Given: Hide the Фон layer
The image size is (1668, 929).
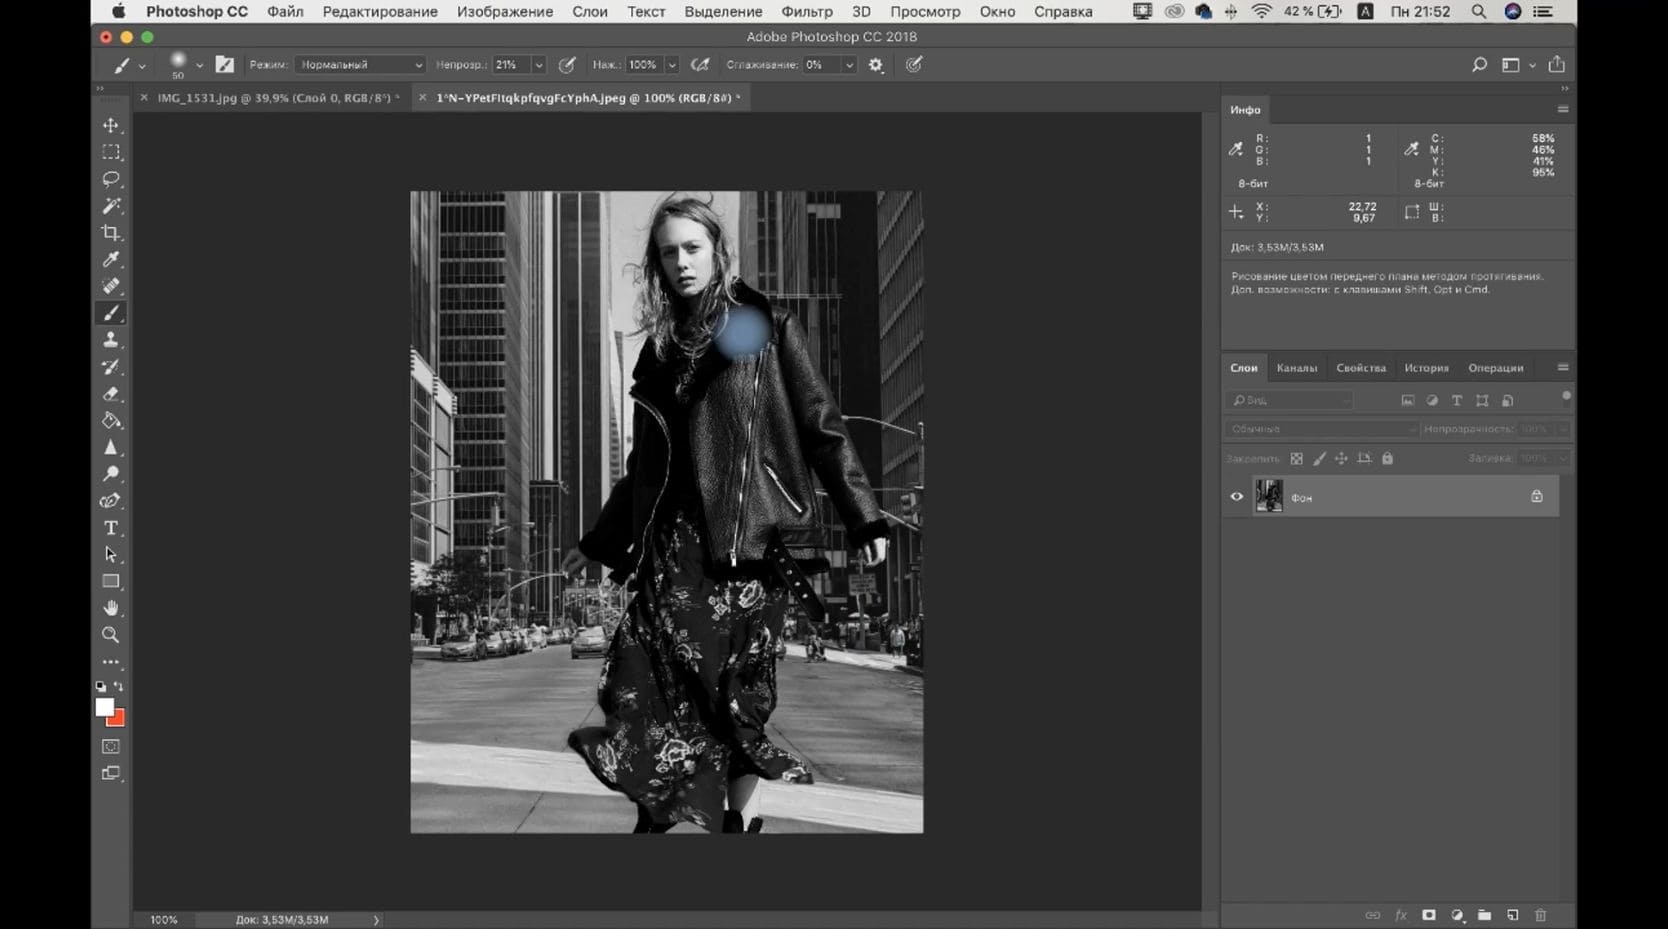Looking at the screenshot, I should [x=1237, y=497].
